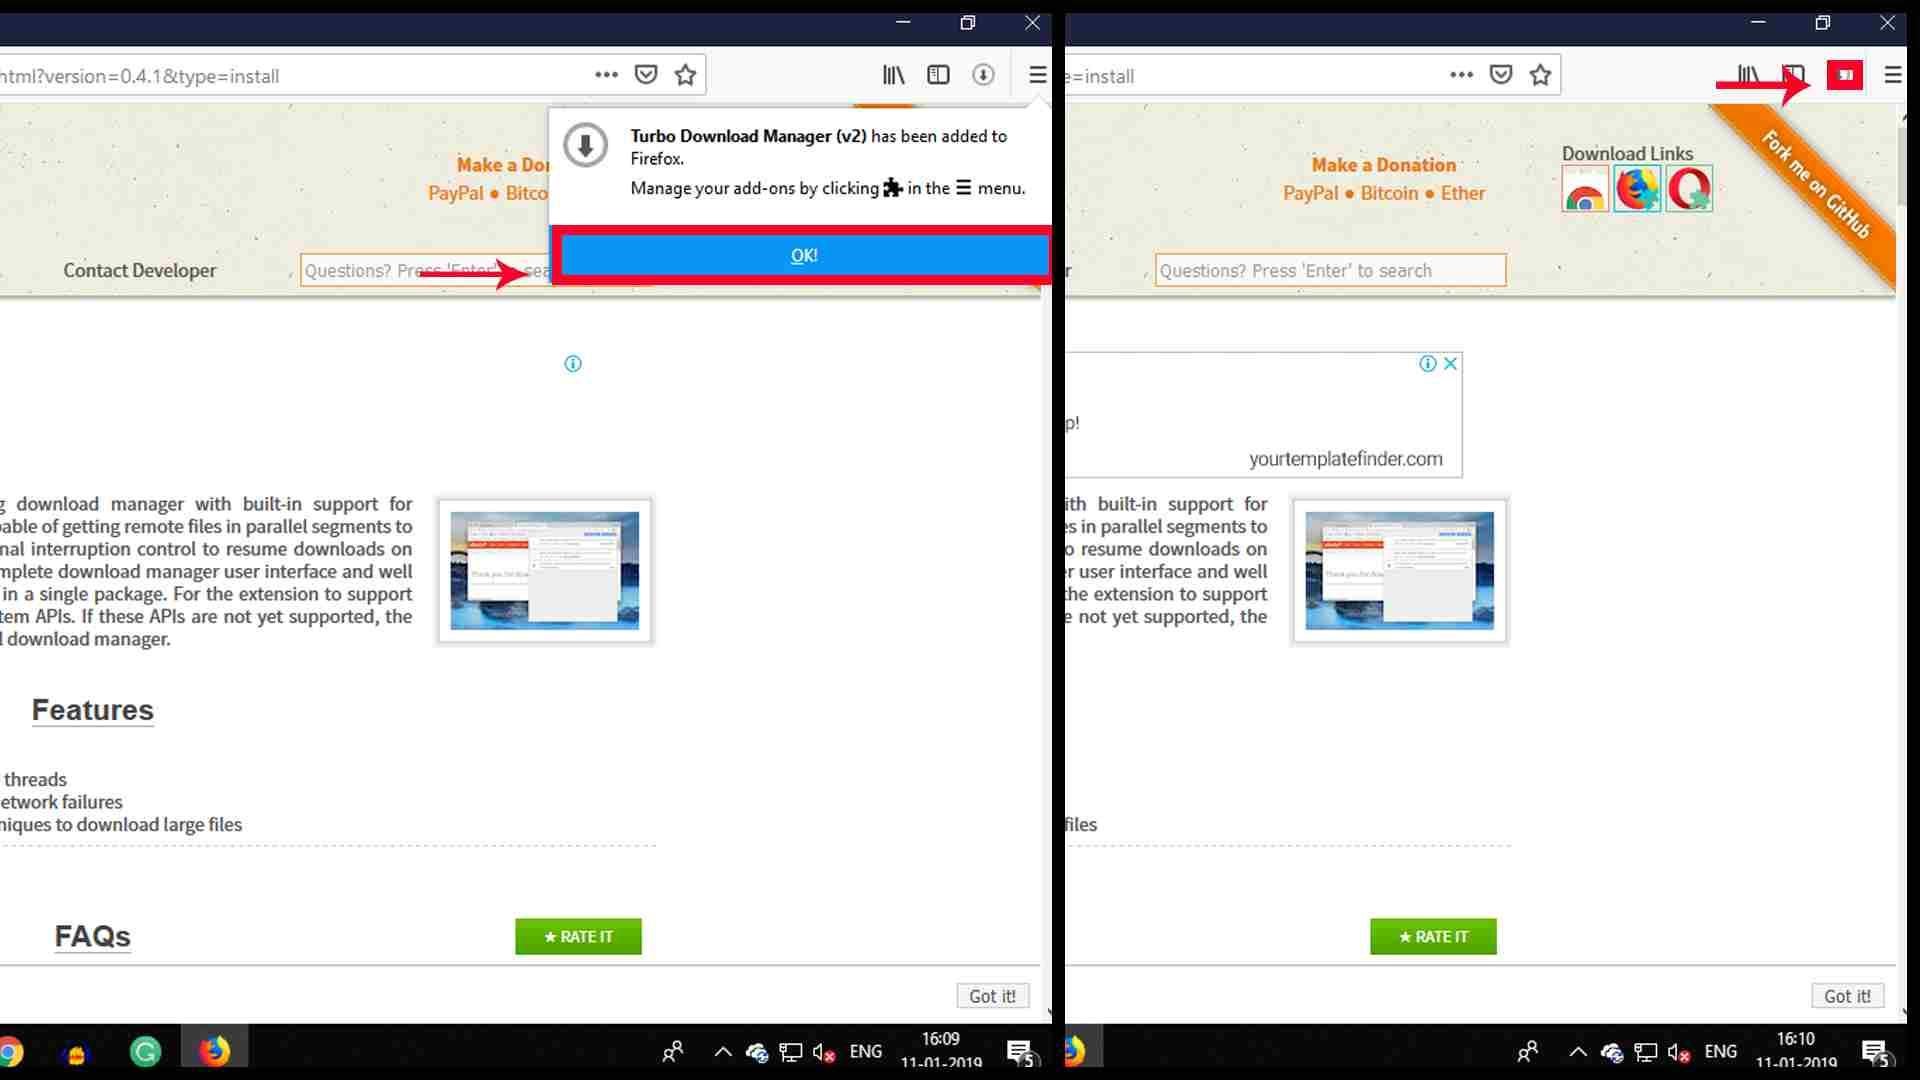Open hamburger menu in left Firefox window
The image size is (1920, 1080).
coord(1037,75)
